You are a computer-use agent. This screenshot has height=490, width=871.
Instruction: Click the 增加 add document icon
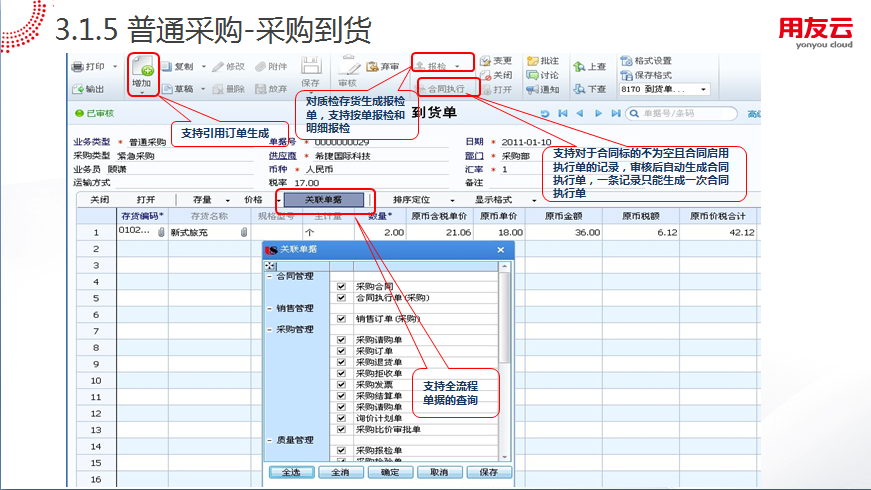(x=142, y=67)
